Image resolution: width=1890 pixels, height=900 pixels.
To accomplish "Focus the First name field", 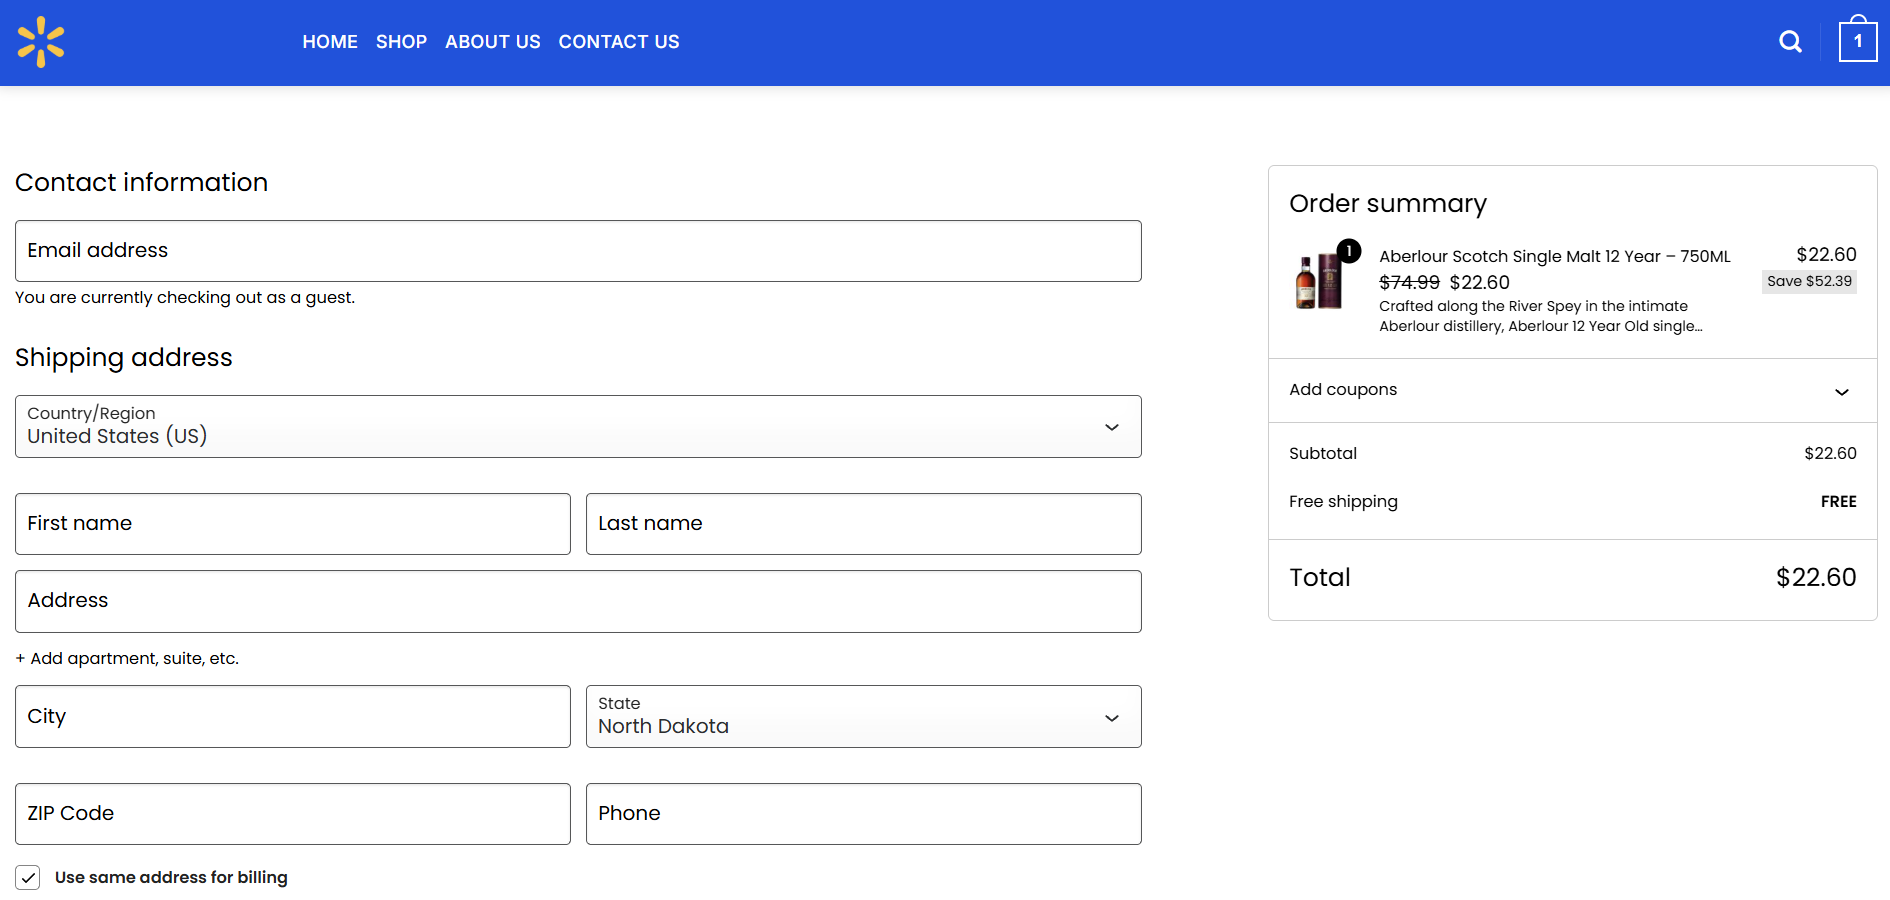I will 293,524.
